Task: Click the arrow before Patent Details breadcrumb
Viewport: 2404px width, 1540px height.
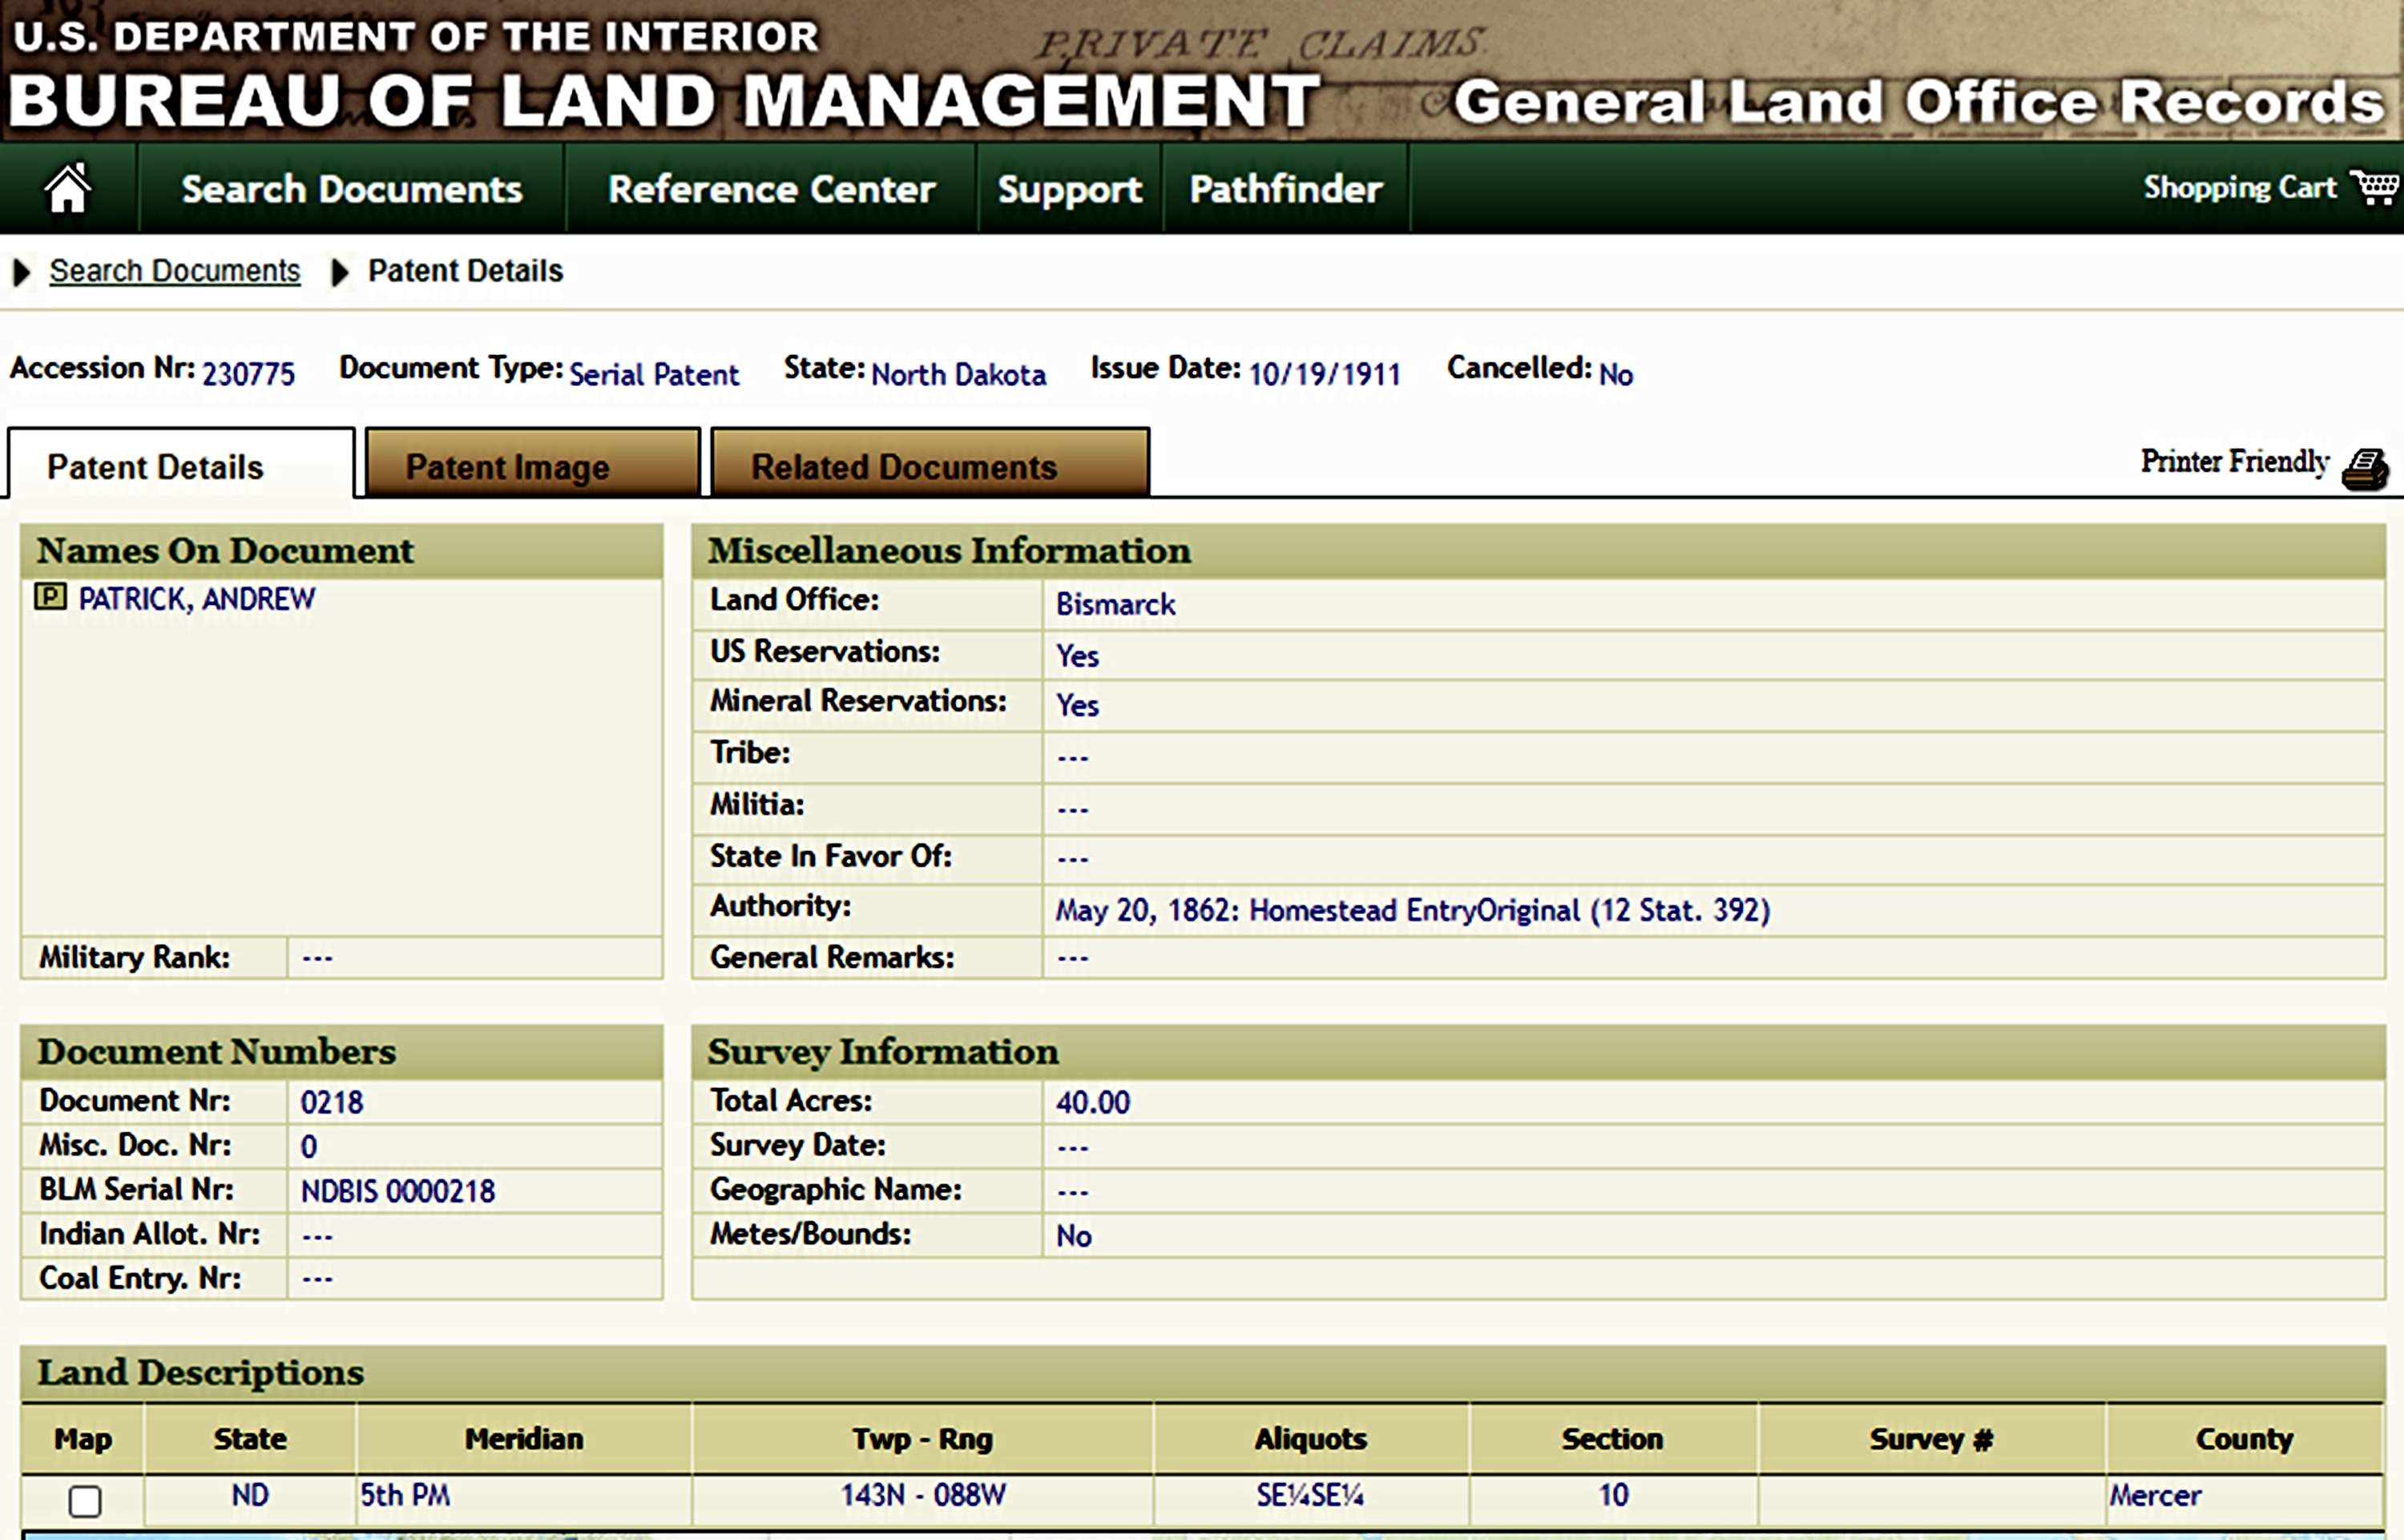Action: pos(339,272)
